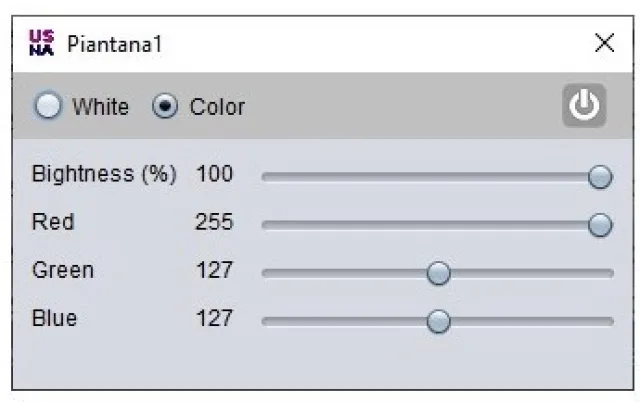
Task: Click the Blue value 127
Action: click(214, 318)
